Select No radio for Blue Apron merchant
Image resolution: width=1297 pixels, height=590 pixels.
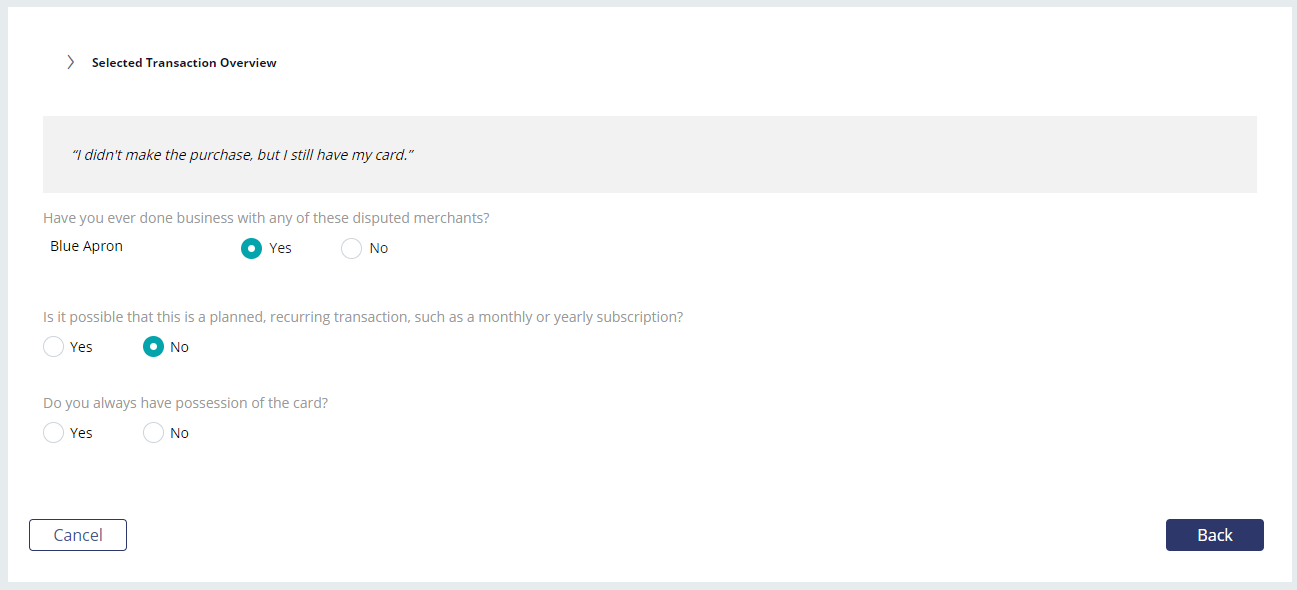351,248
